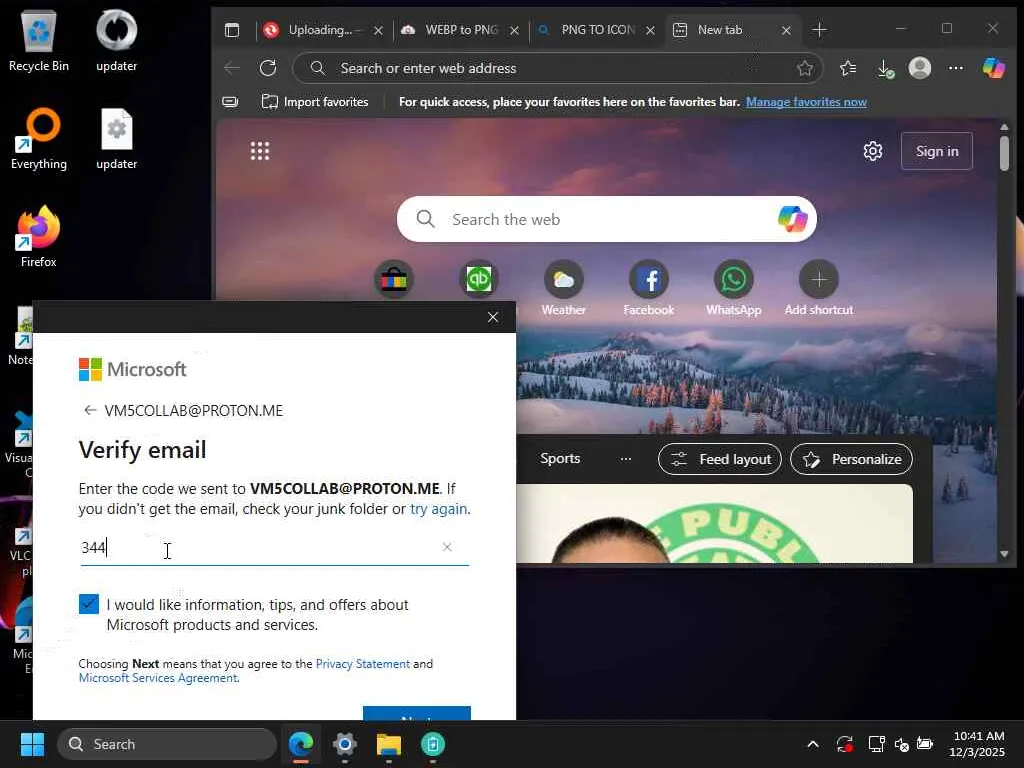Open the QuickBooks shortcut tile
1024x768 pixels.
click(479, 280)
